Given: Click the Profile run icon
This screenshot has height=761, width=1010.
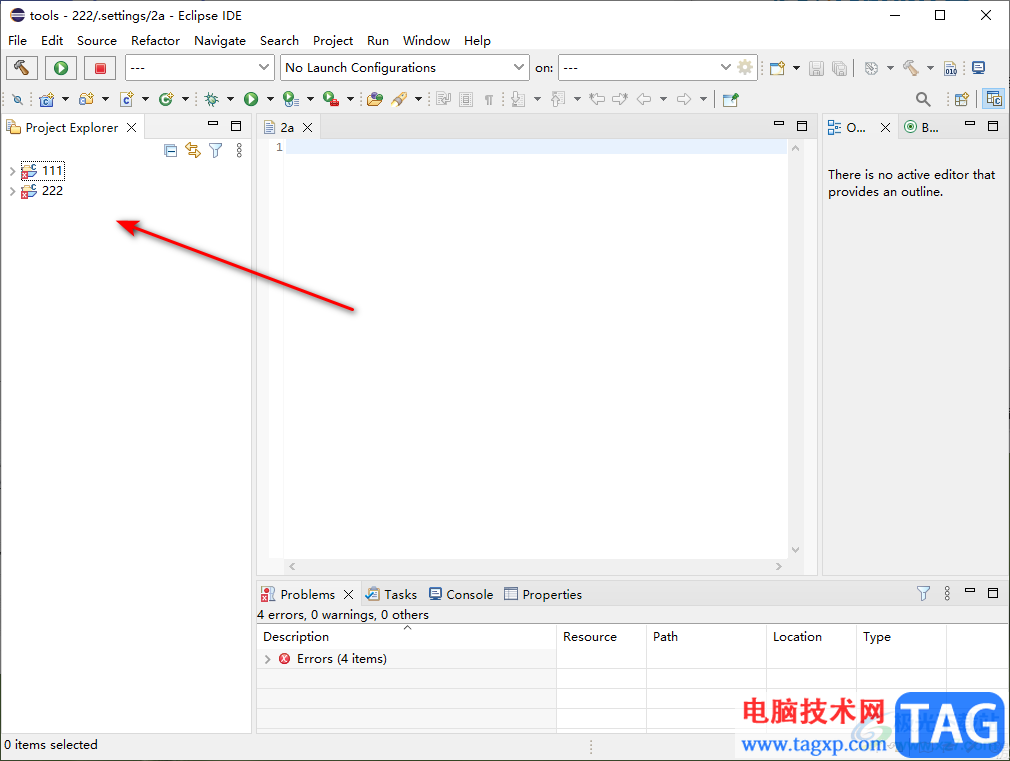Looking at the screenshot, I should coord(291,99).
